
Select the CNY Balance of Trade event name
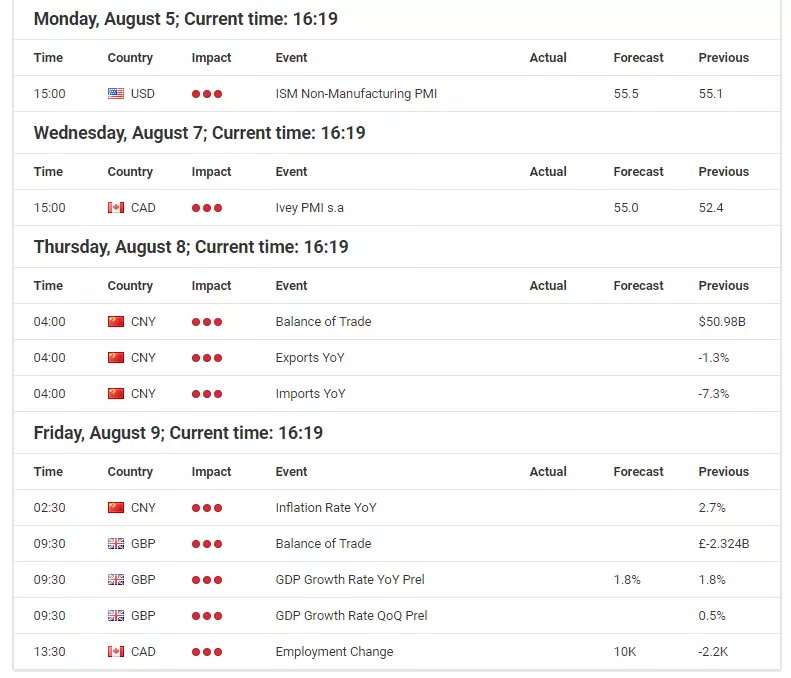point(323,322)
